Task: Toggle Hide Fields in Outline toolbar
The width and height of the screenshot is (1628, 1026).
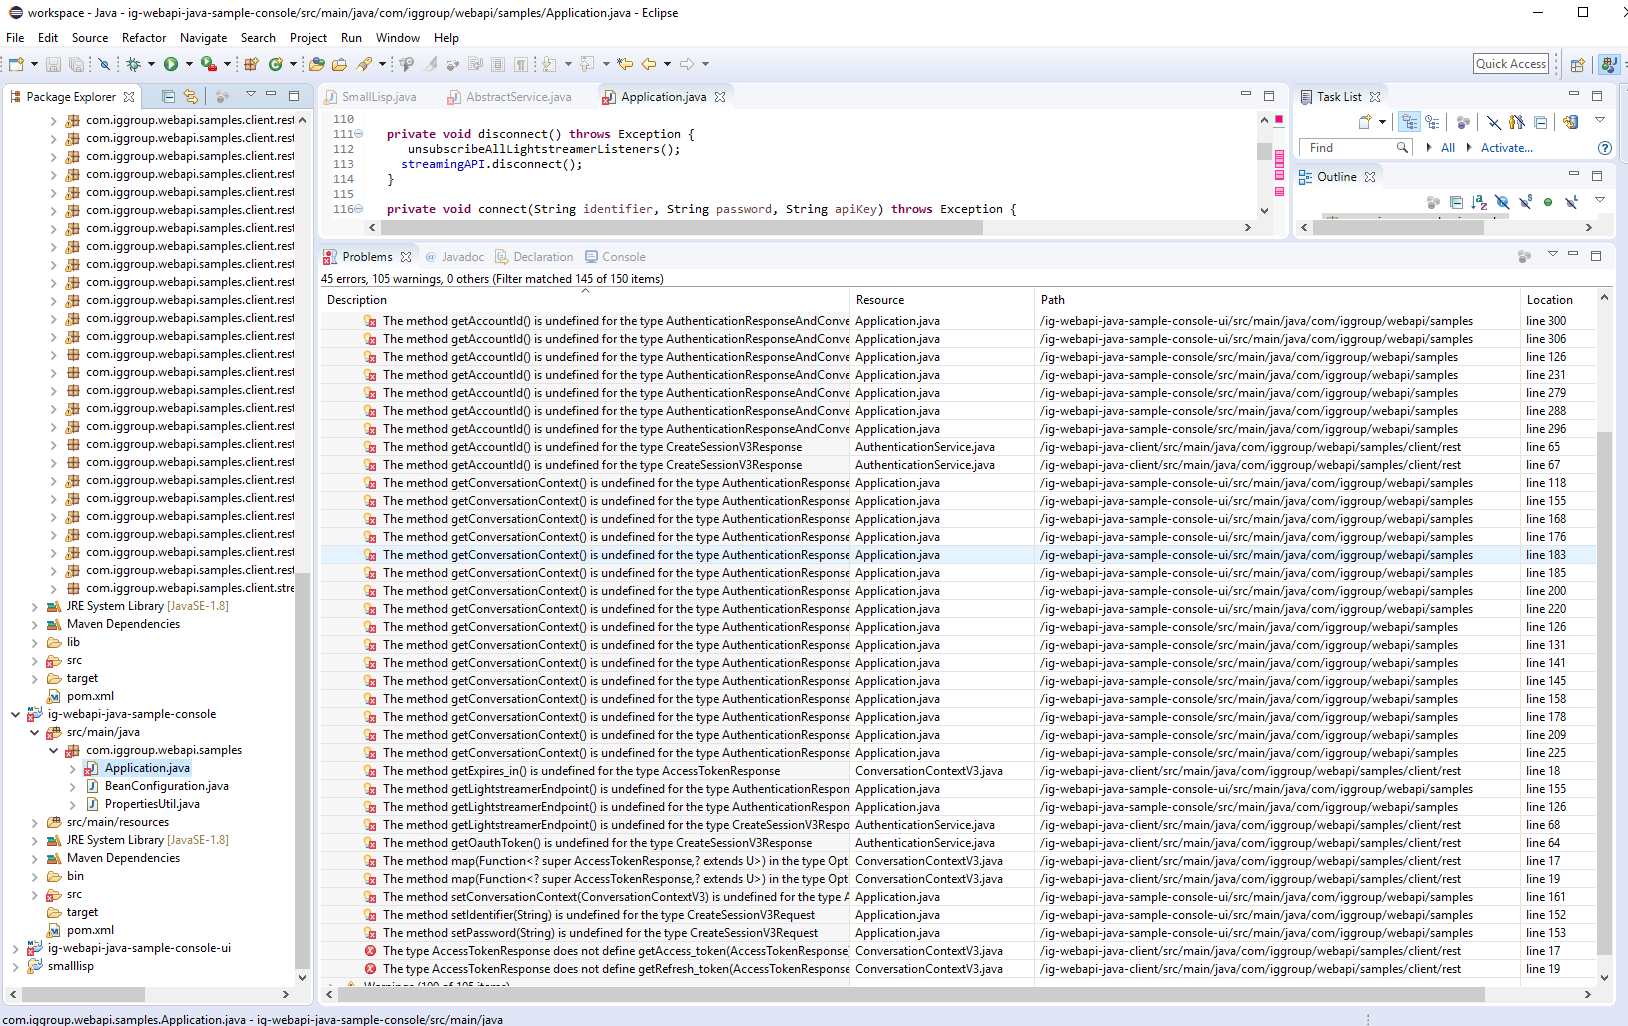Action: coord(1502,202)
